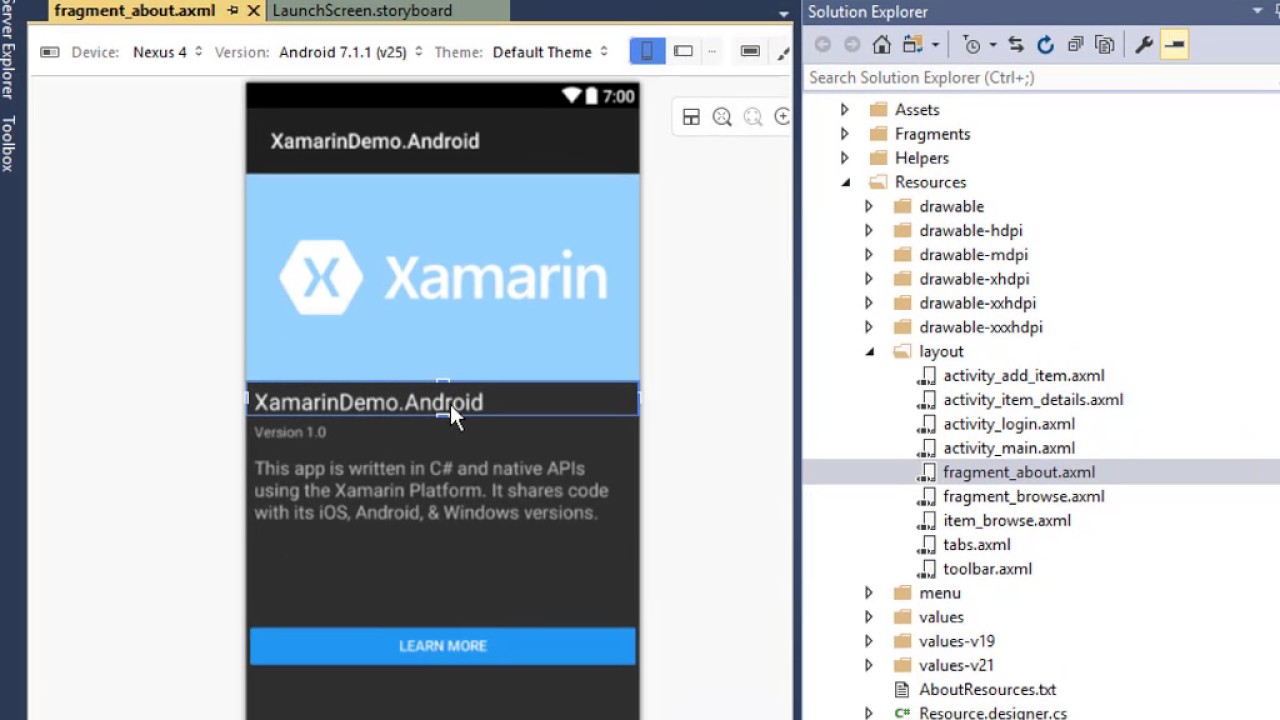Image resolution: width=1280 pixels, height=720 pixels.
Task: Click the XamarinDemo.Android action bar title
Action: (x=375, y=141)
